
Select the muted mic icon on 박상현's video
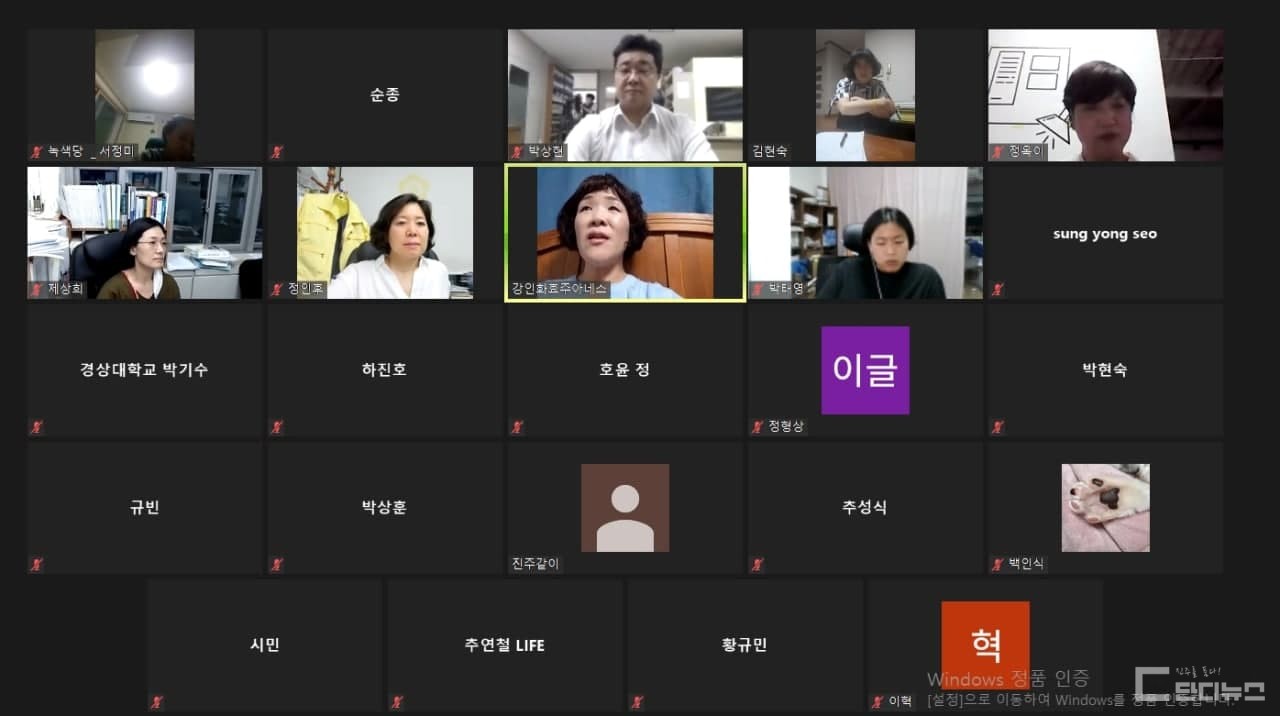[x=515, y=150]
